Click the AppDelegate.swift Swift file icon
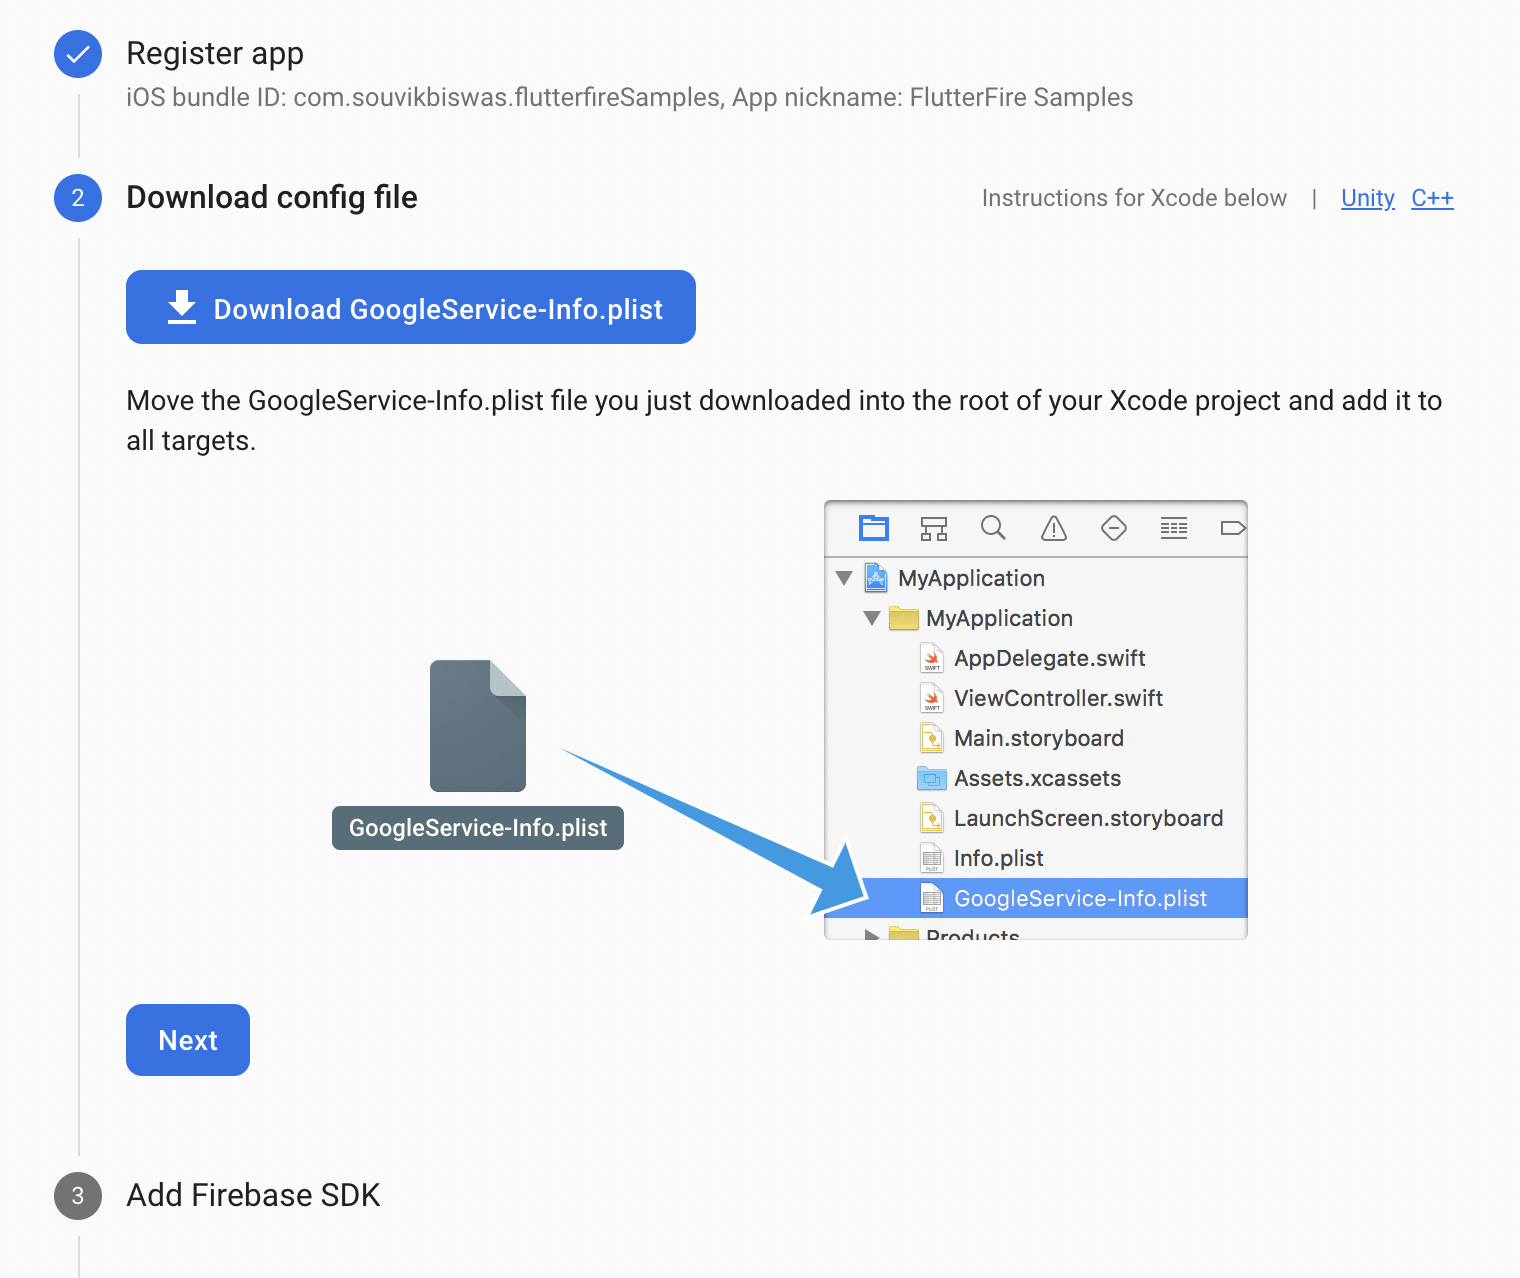This screenshot has height=1278, width=1520. 932,658
